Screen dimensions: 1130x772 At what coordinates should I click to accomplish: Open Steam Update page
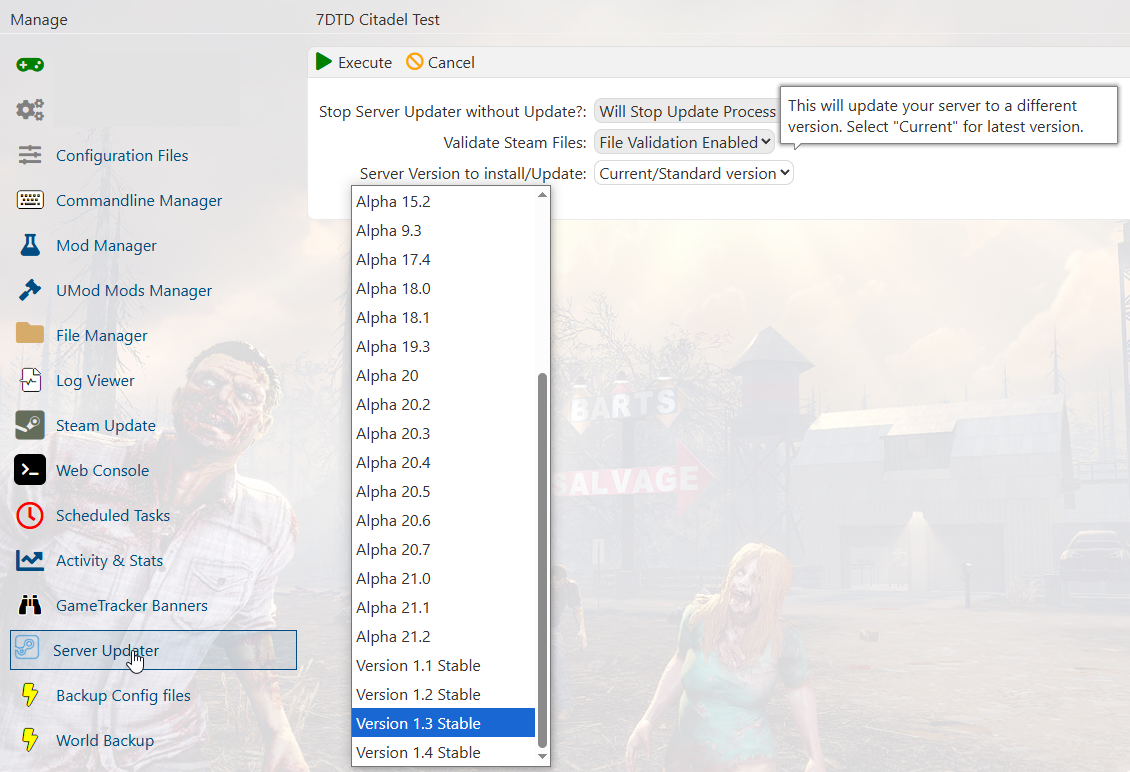tap(106, 425)
